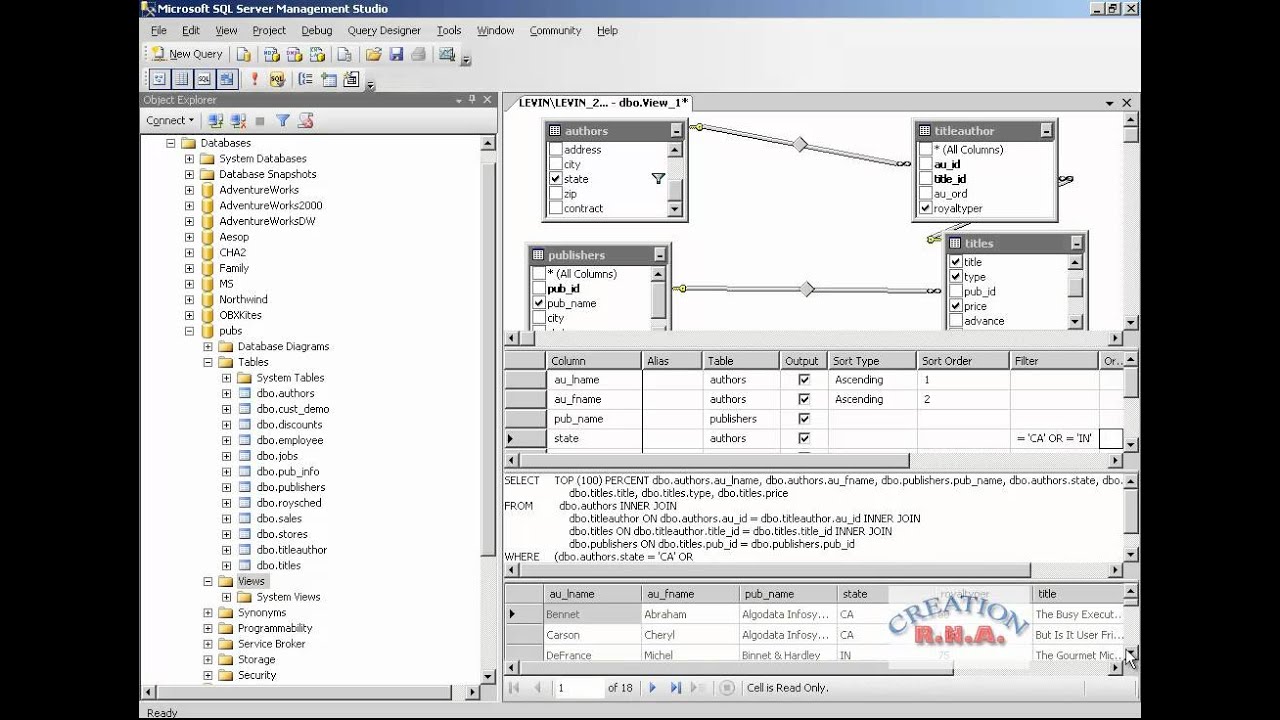Check All Columns in titleauthor table
The height and width of the screenshot is (720, 1280).
pyautogui.click(x=925, y=150)
